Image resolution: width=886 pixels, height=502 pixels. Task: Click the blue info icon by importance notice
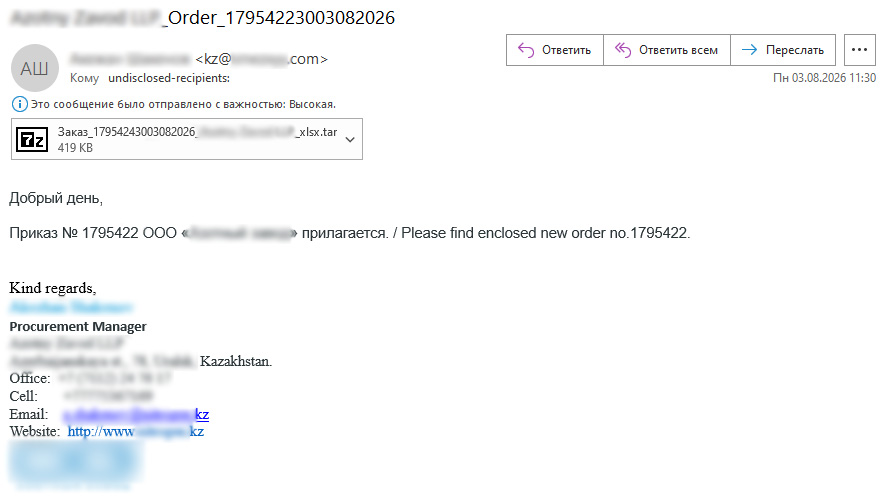[19, 104]
